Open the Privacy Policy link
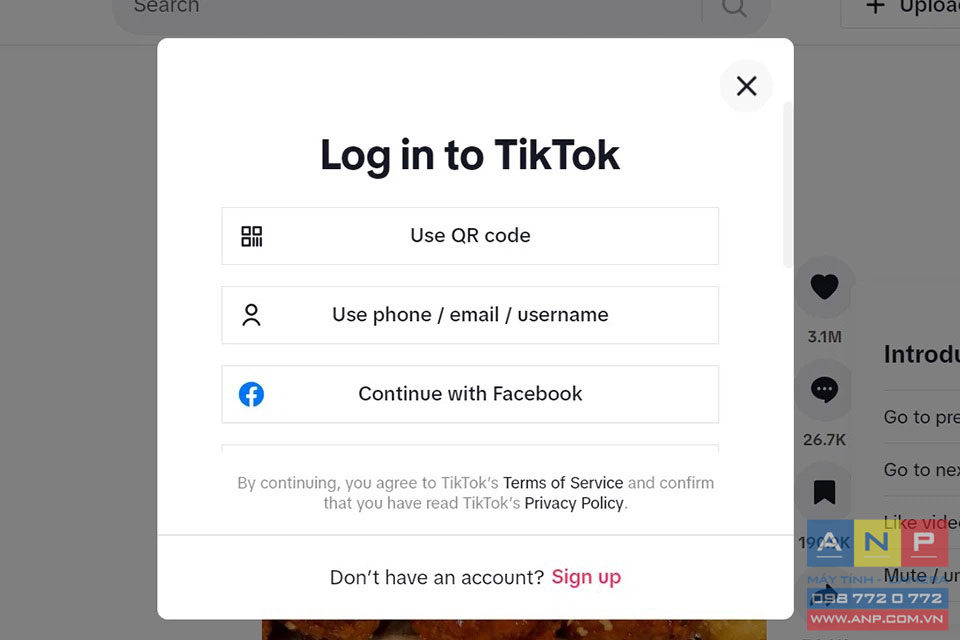The height and width of the screenshot is (640, 960). coord(574,503)
